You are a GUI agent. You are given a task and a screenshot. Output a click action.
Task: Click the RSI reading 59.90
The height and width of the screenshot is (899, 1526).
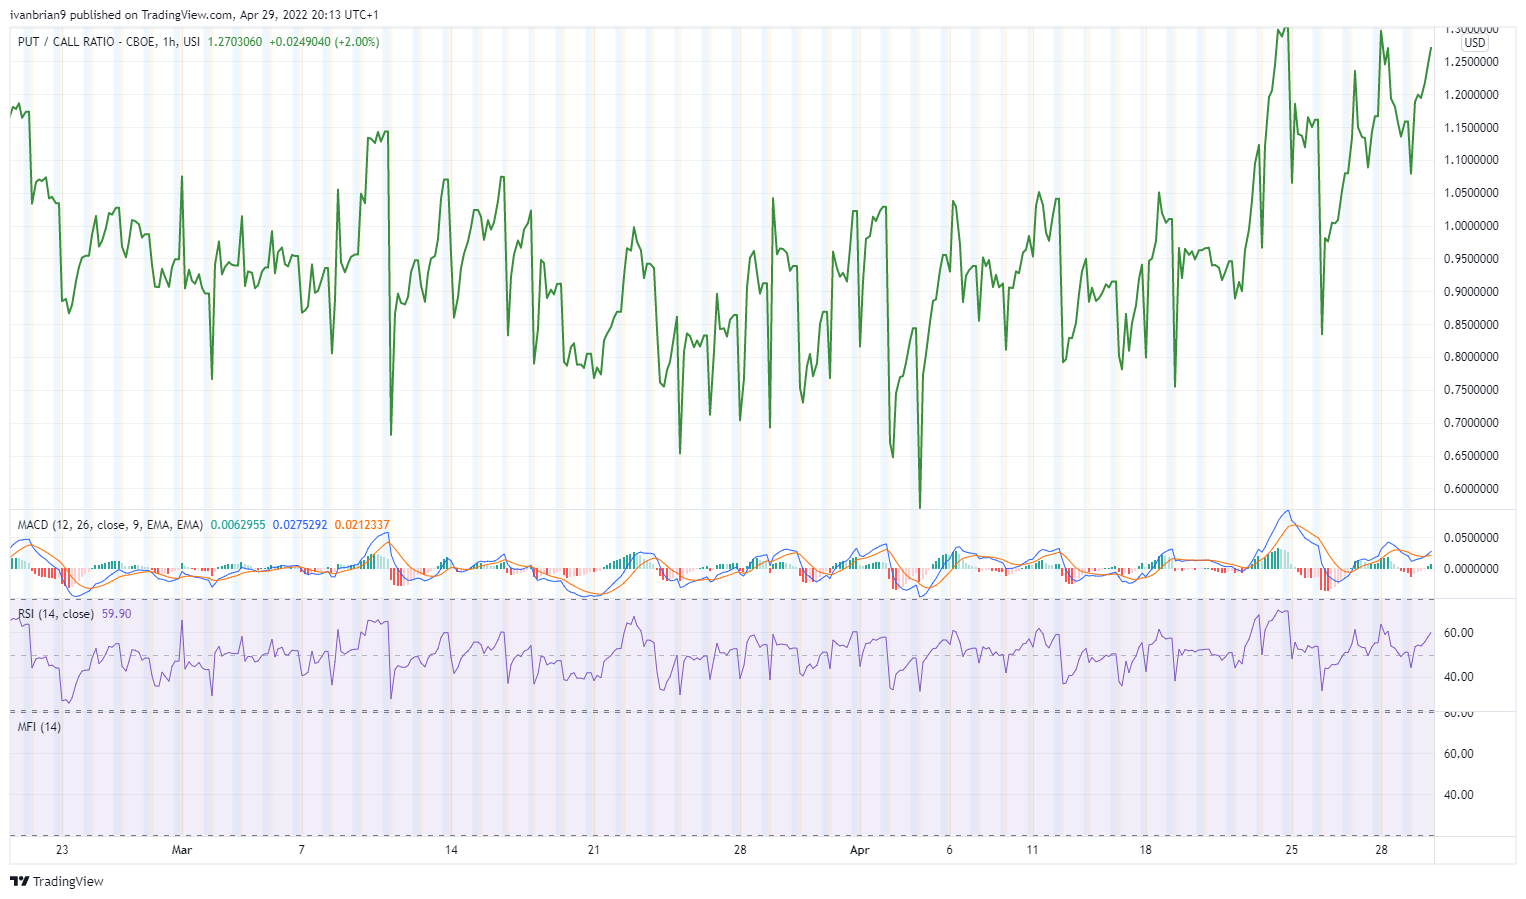(116, 614)
